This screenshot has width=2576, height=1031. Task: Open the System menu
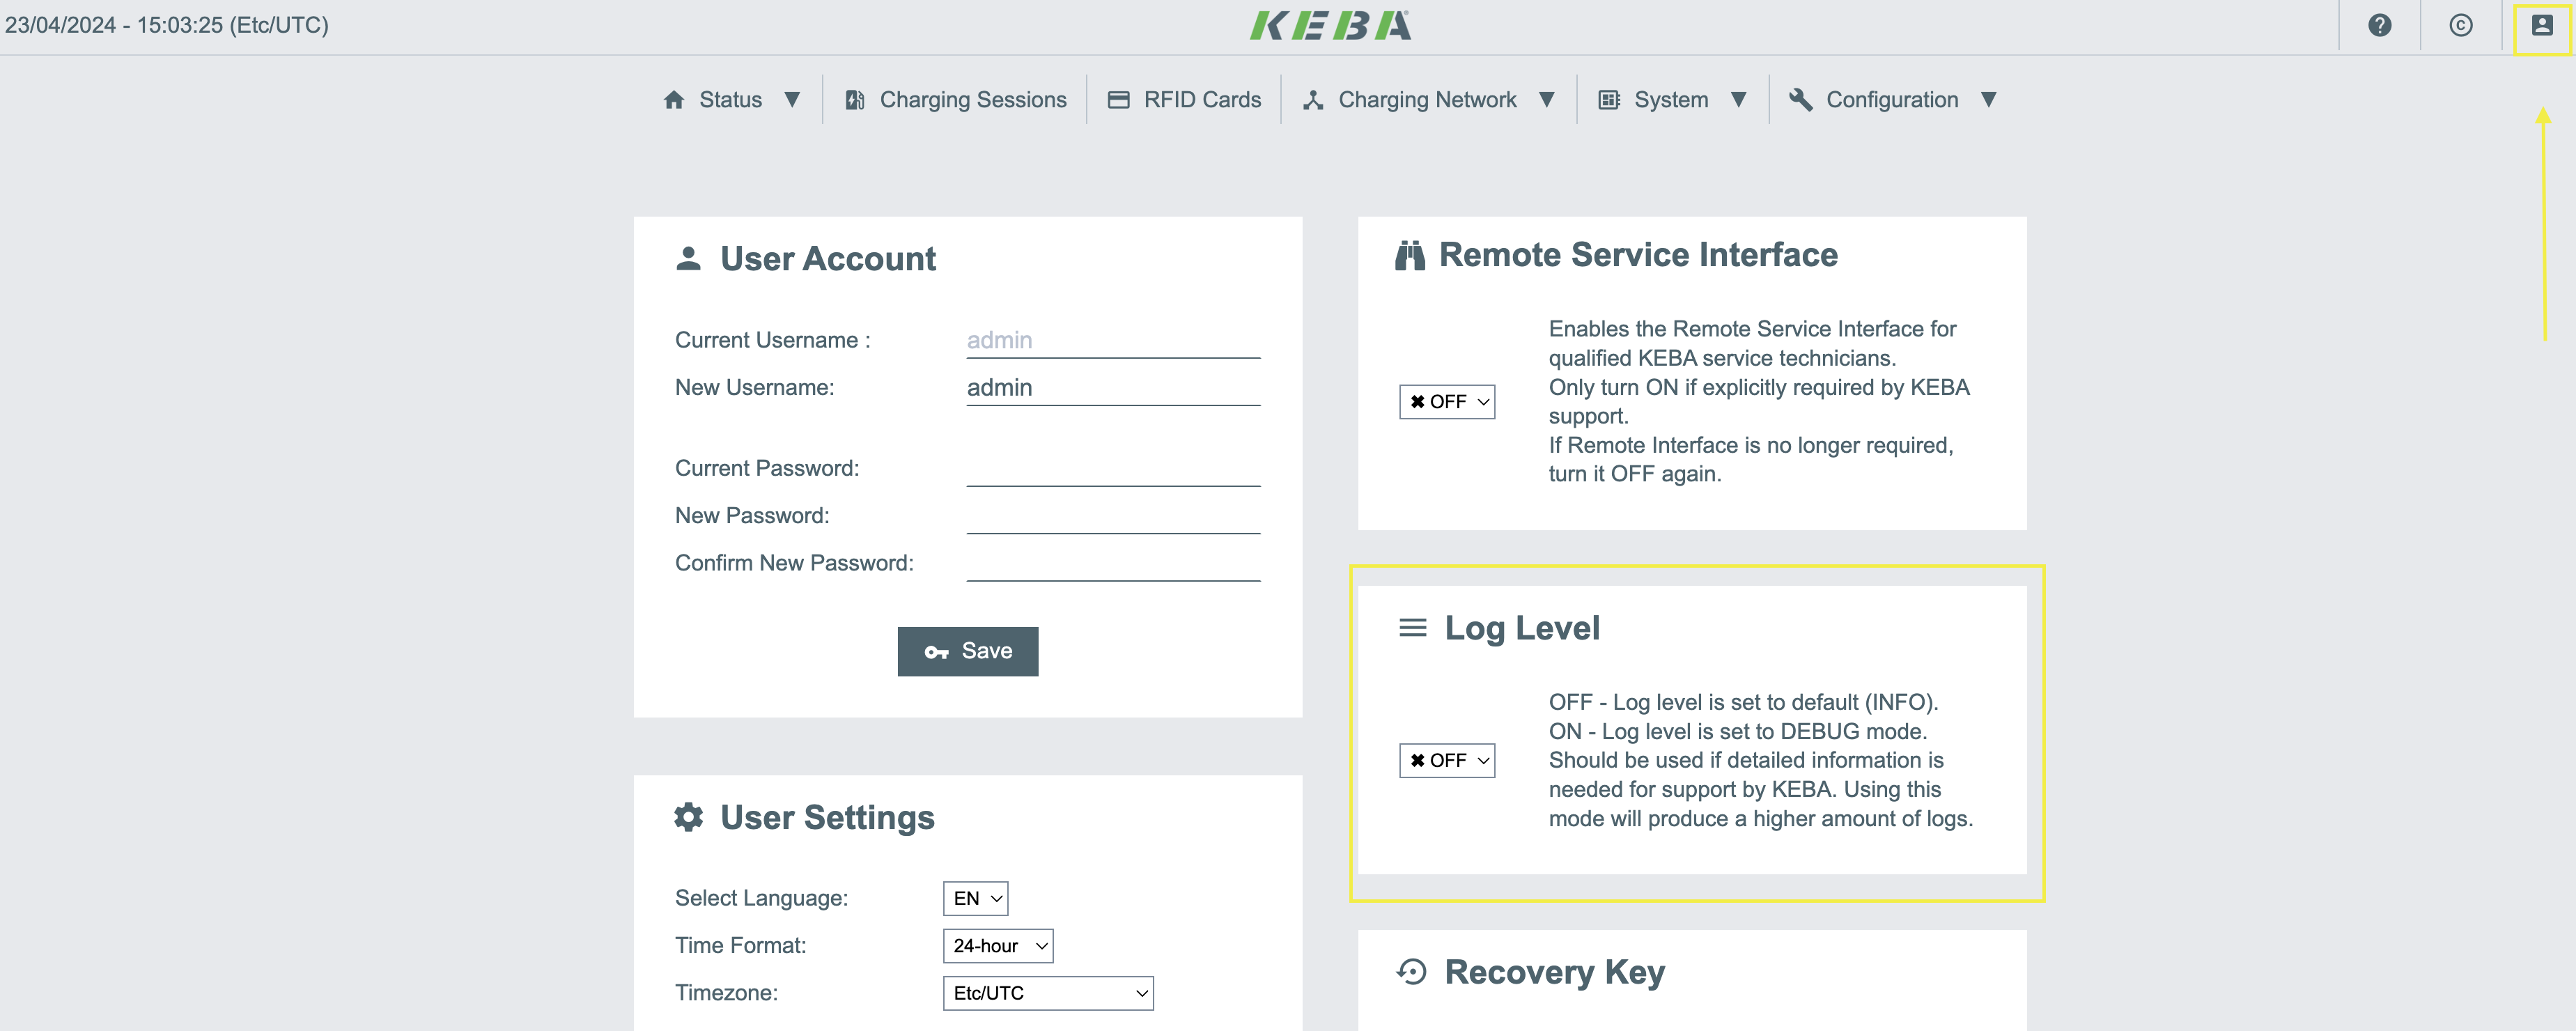tap(1670, 100)
